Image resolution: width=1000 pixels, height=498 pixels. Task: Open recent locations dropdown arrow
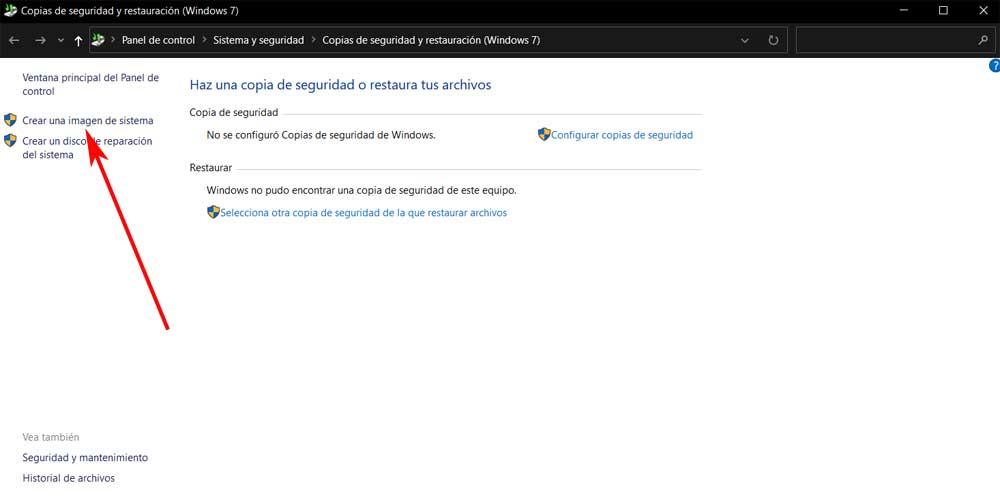click(x=61, y=40)
